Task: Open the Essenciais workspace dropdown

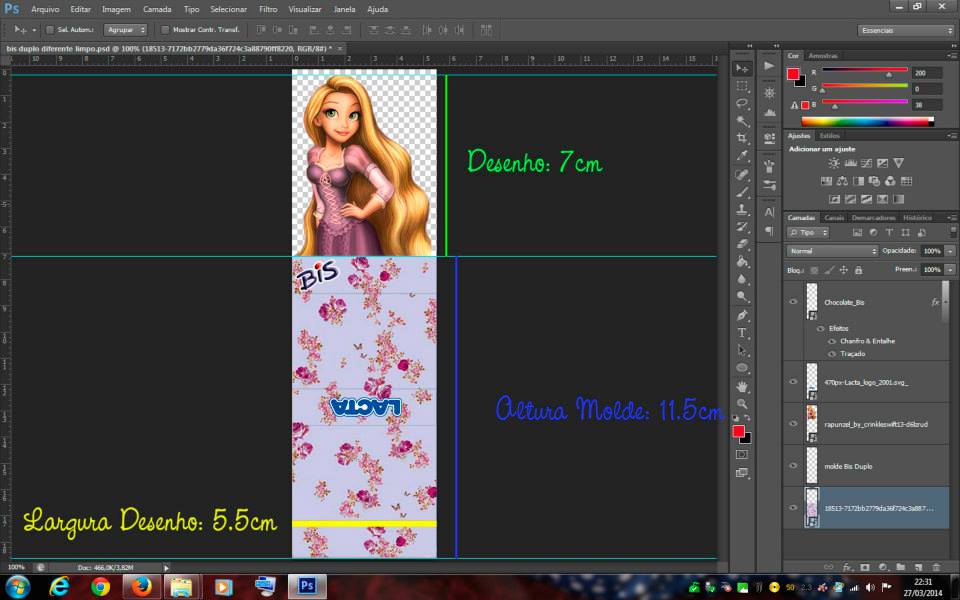Action: 906,30
